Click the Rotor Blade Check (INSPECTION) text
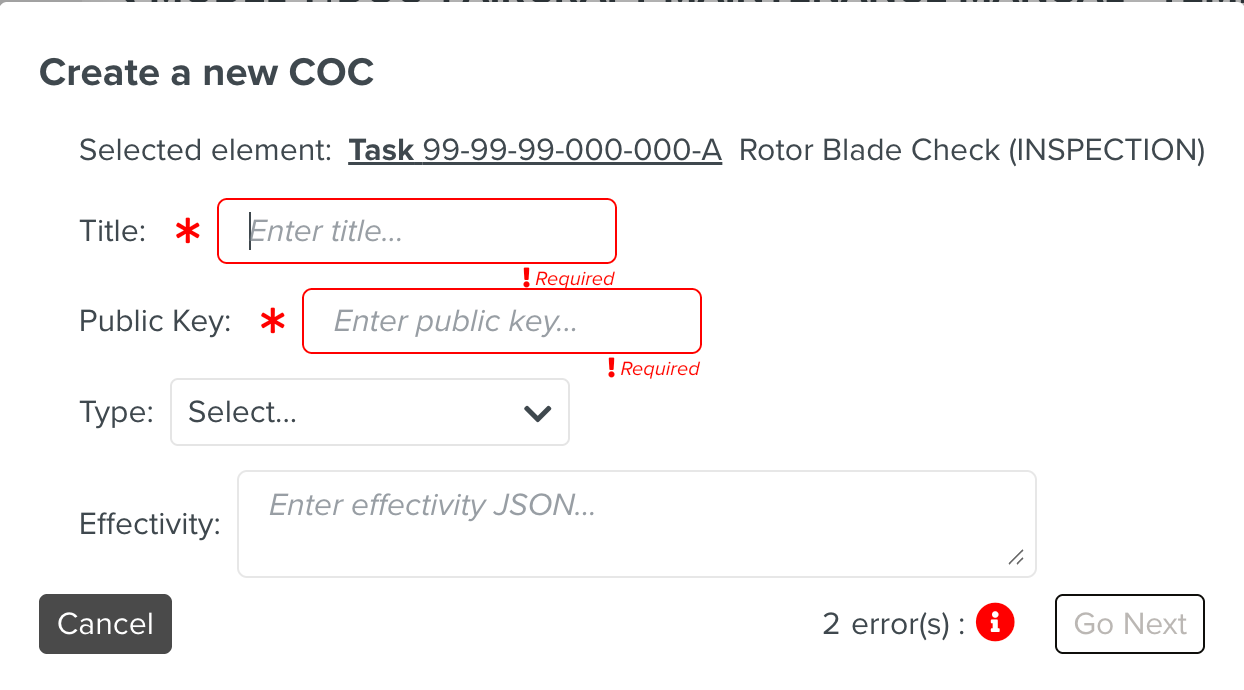This screenshot has height=690, width=1244. point(971,150)
